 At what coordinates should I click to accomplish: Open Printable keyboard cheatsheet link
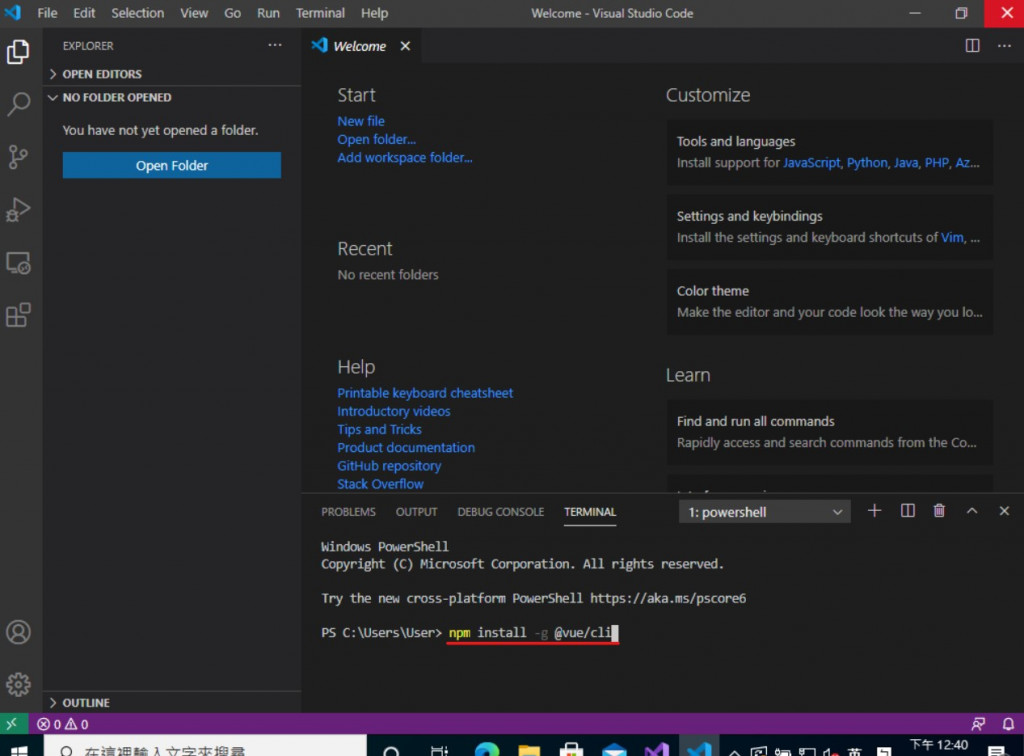[x=424, y=393]
